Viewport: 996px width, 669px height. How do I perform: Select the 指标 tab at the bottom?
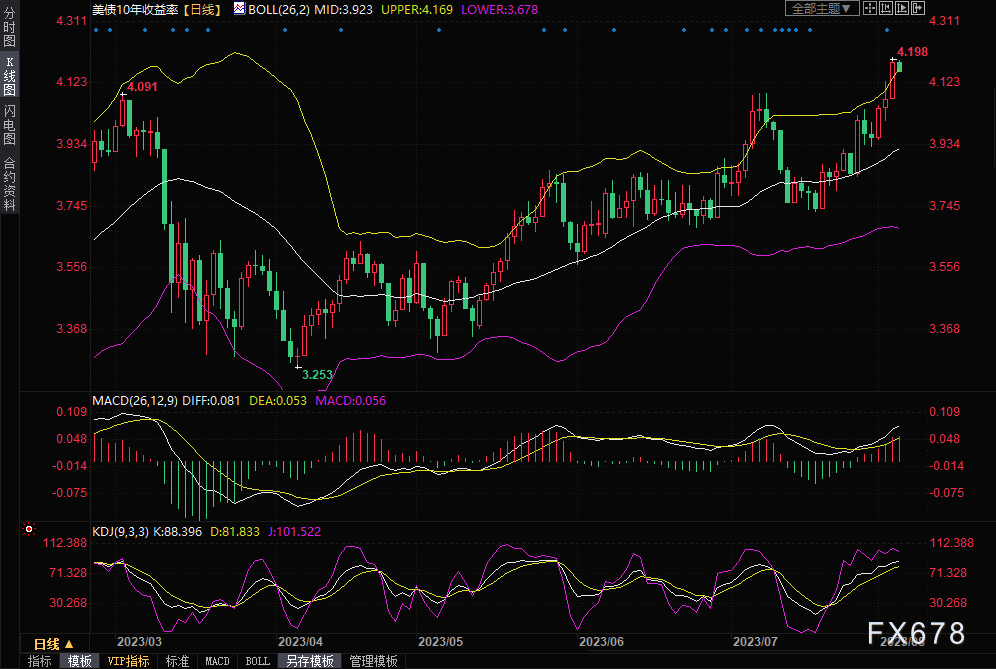40,661
